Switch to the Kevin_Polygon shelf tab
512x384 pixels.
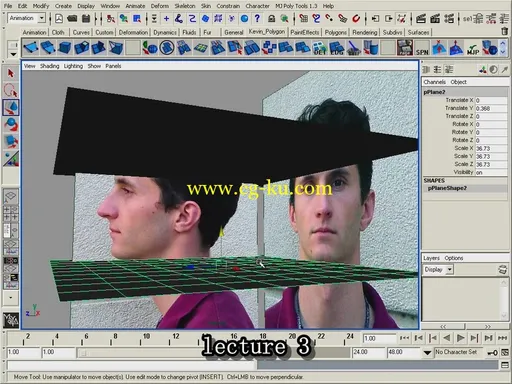[x=267, y=32]
